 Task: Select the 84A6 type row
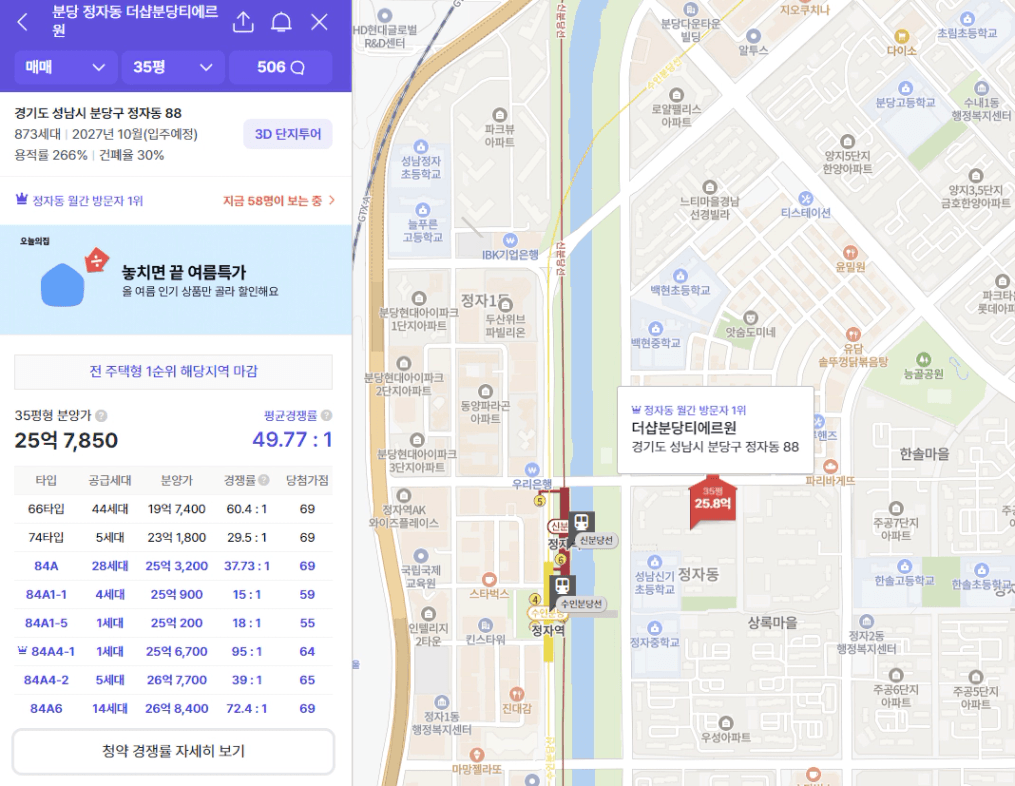173,708
